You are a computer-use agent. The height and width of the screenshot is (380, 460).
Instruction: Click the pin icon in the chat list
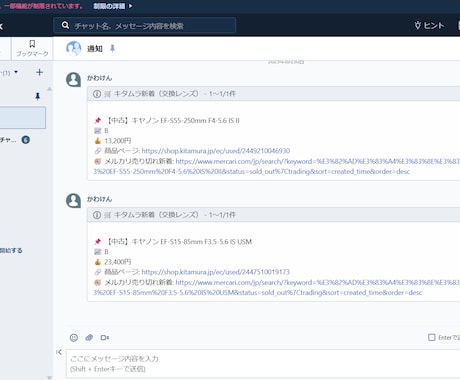tap(37, 96)
